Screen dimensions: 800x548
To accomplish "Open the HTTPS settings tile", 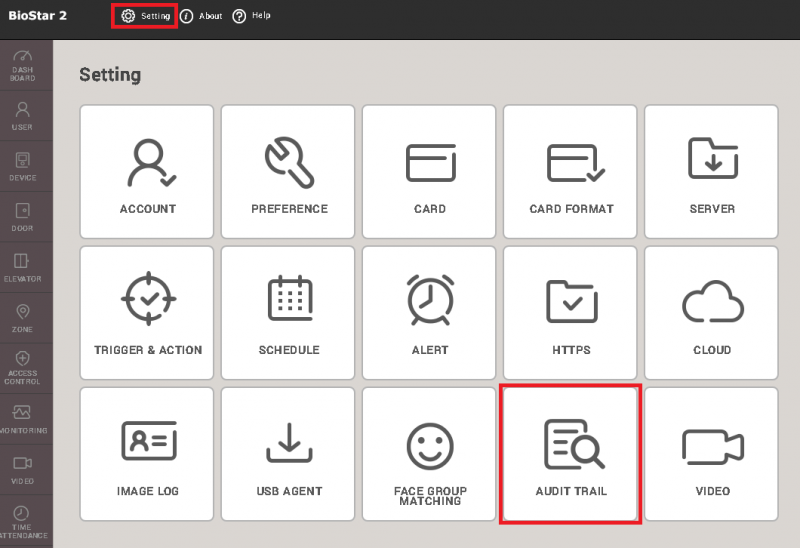I will tap(571, 313).
